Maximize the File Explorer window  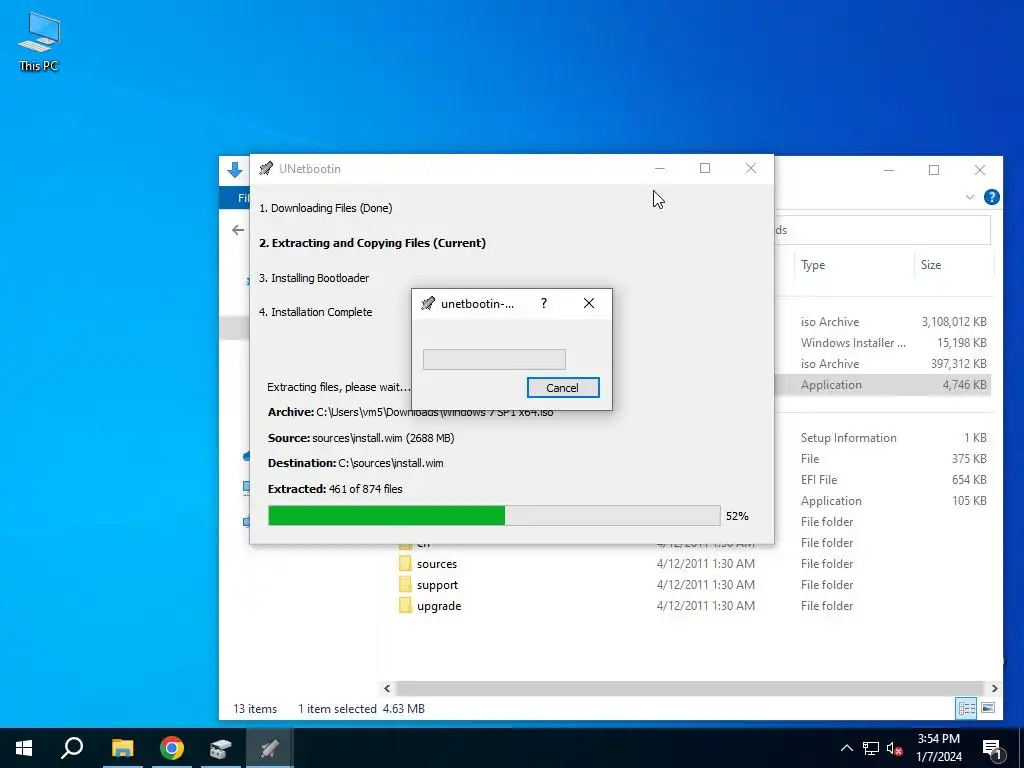click(x=934, y=170)
